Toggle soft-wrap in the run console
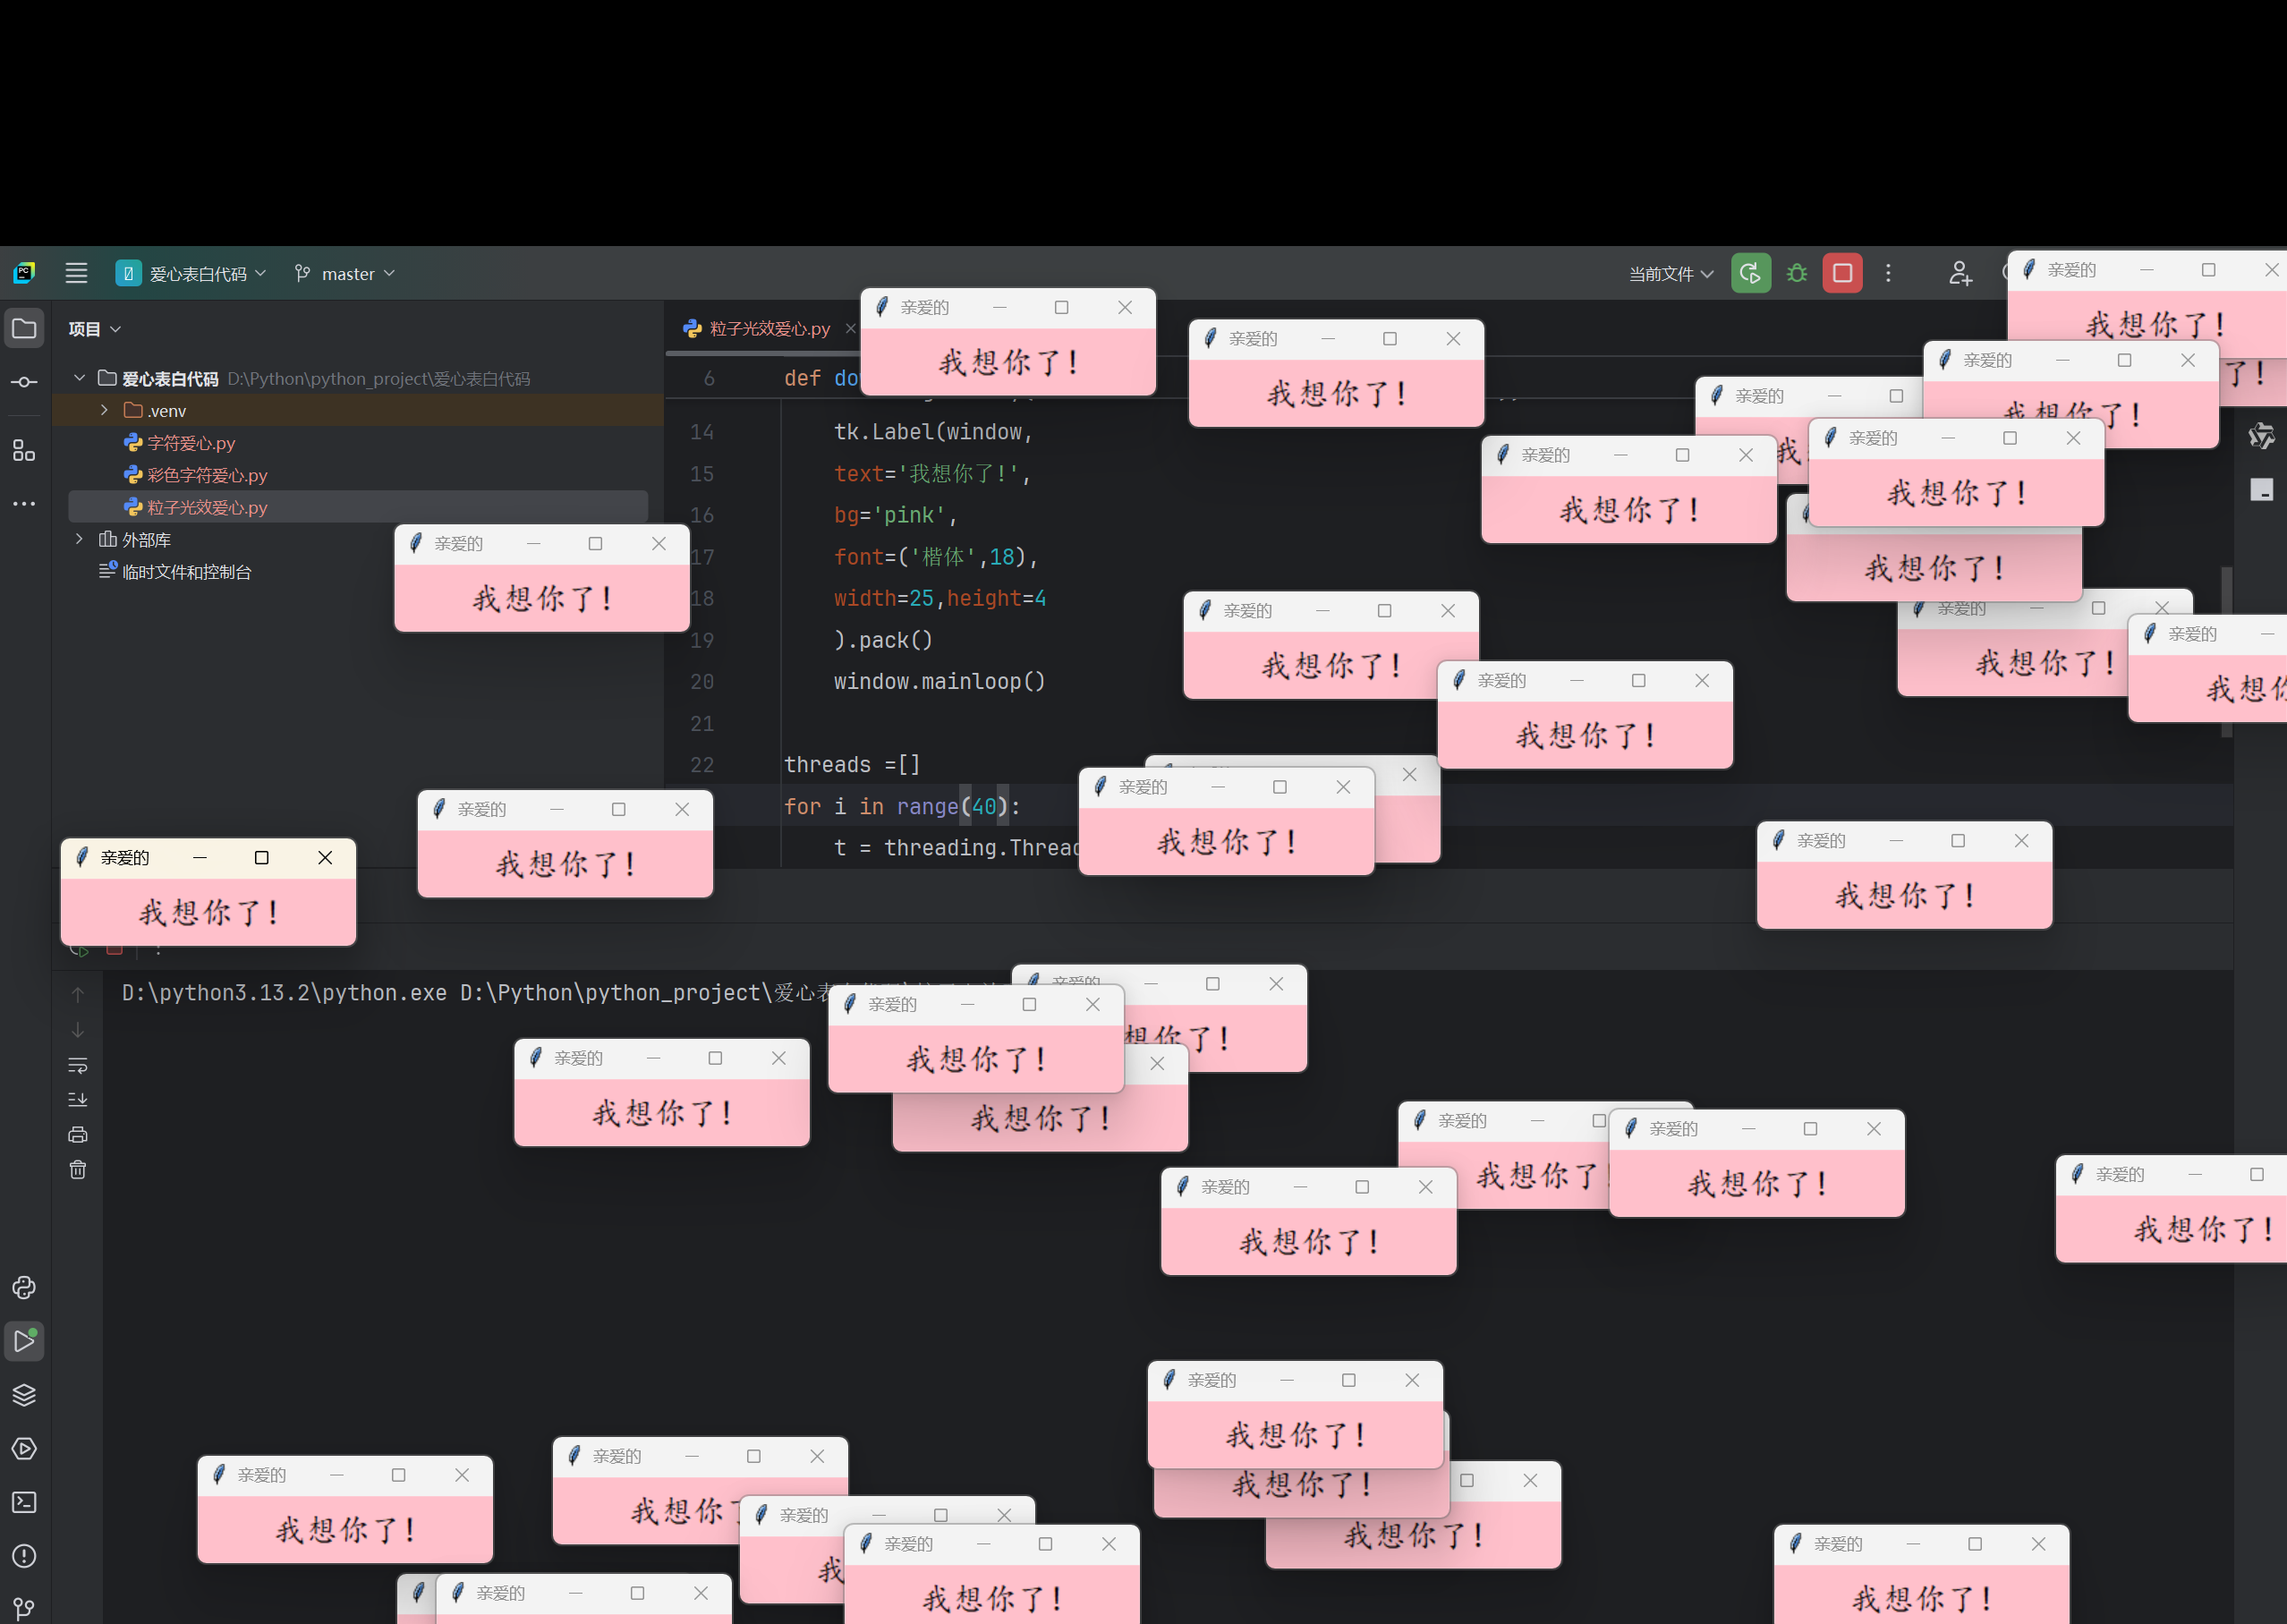 [x=78, y=1065]
